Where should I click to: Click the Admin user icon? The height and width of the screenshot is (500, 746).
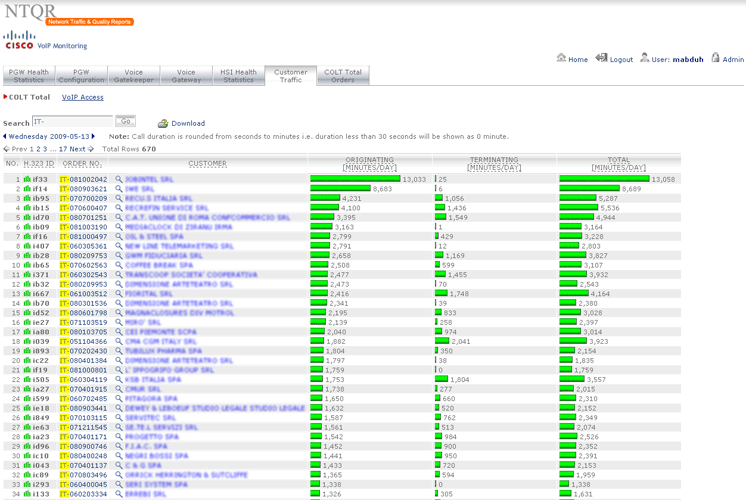tap(714, 59)
